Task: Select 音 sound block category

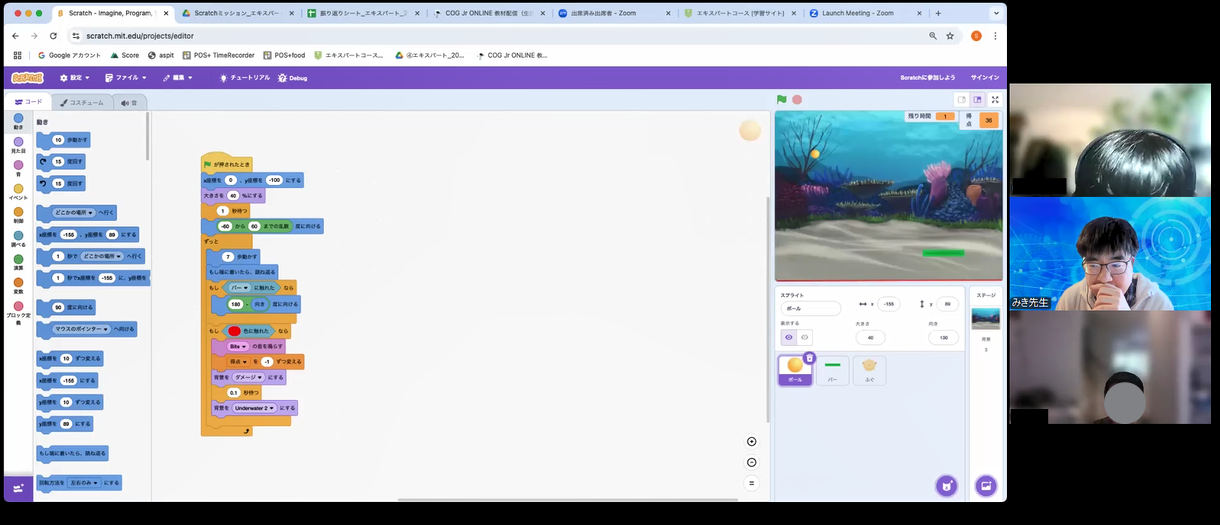Action: tap(18, 168)
